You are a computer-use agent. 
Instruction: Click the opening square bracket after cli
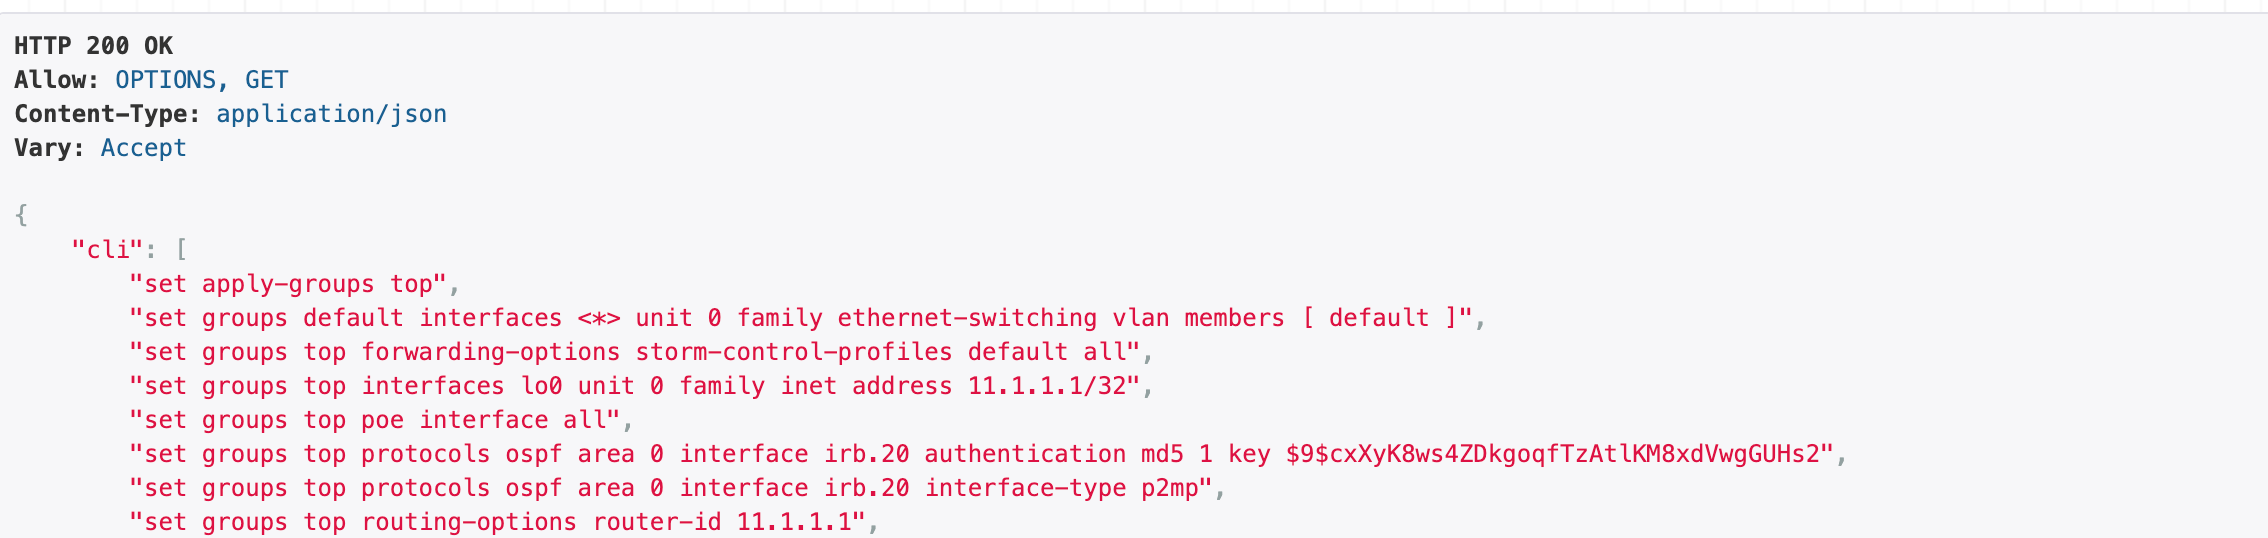[181, 250]
